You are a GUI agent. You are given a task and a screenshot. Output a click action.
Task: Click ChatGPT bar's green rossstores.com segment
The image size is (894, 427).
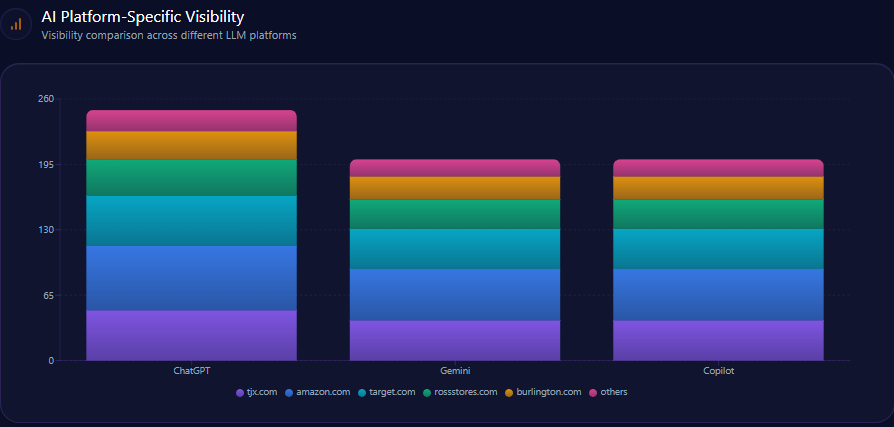click(x=191, y=177)
